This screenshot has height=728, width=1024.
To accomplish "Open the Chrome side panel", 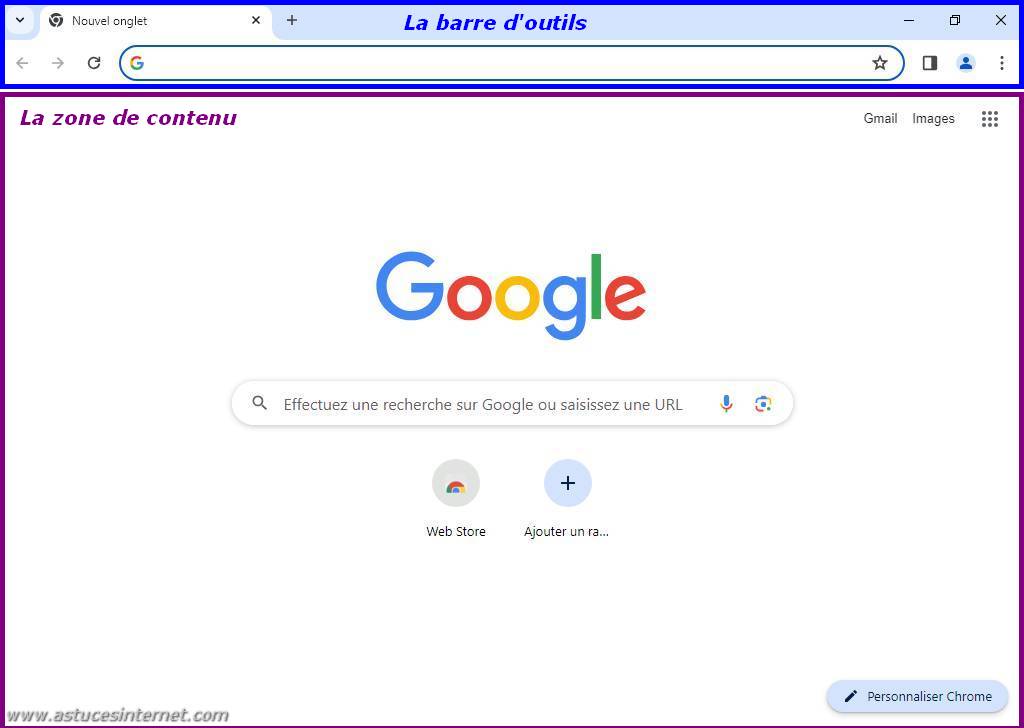I will coord(929,62).
